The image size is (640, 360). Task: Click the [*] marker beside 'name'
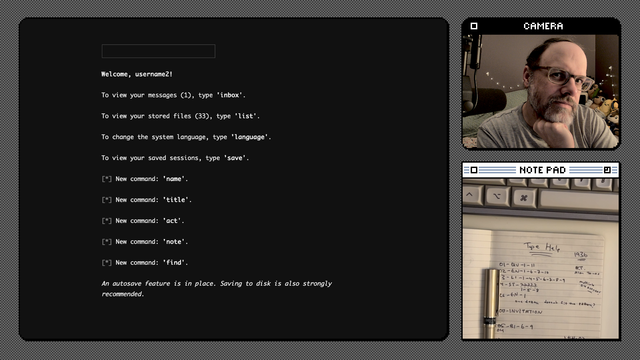click(107, 179)
